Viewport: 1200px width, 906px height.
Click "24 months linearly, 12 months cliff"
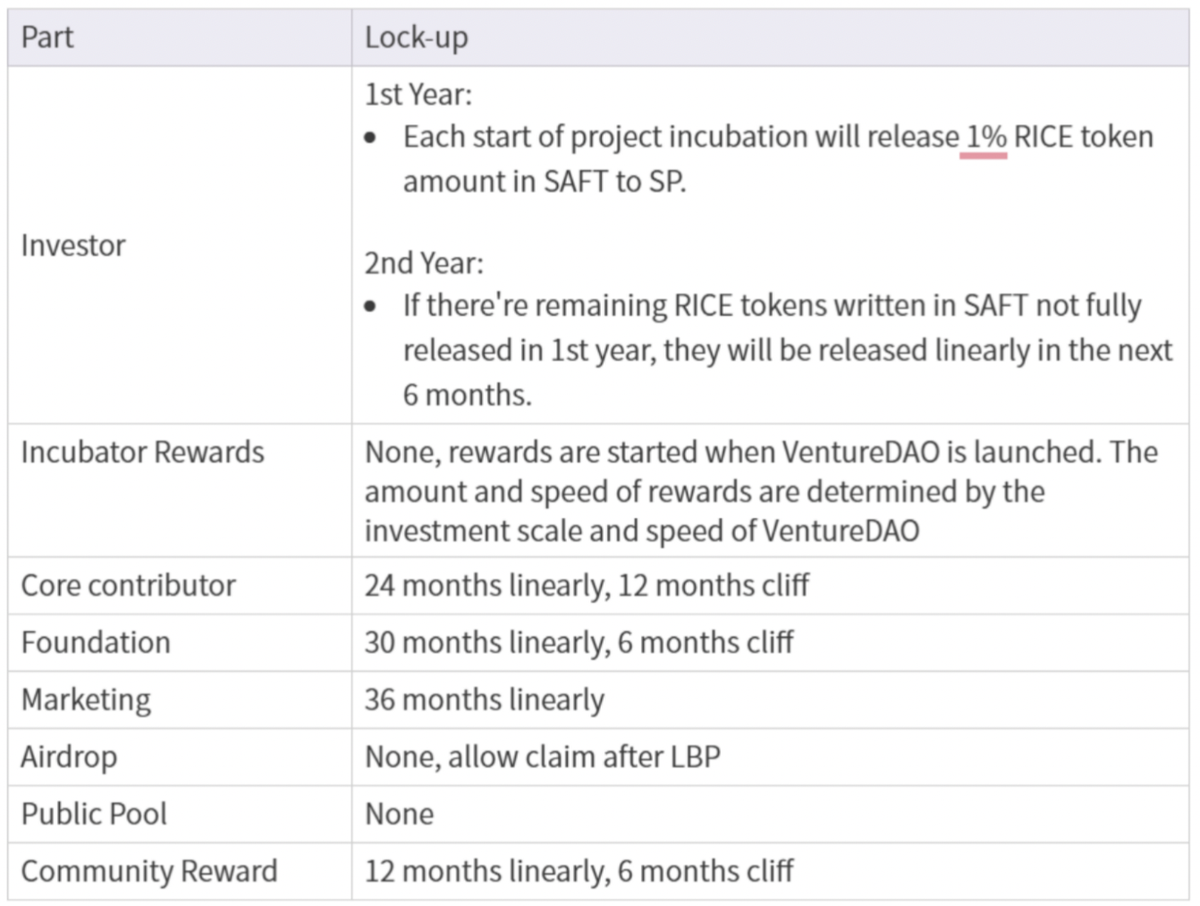(x=586, y=585)
